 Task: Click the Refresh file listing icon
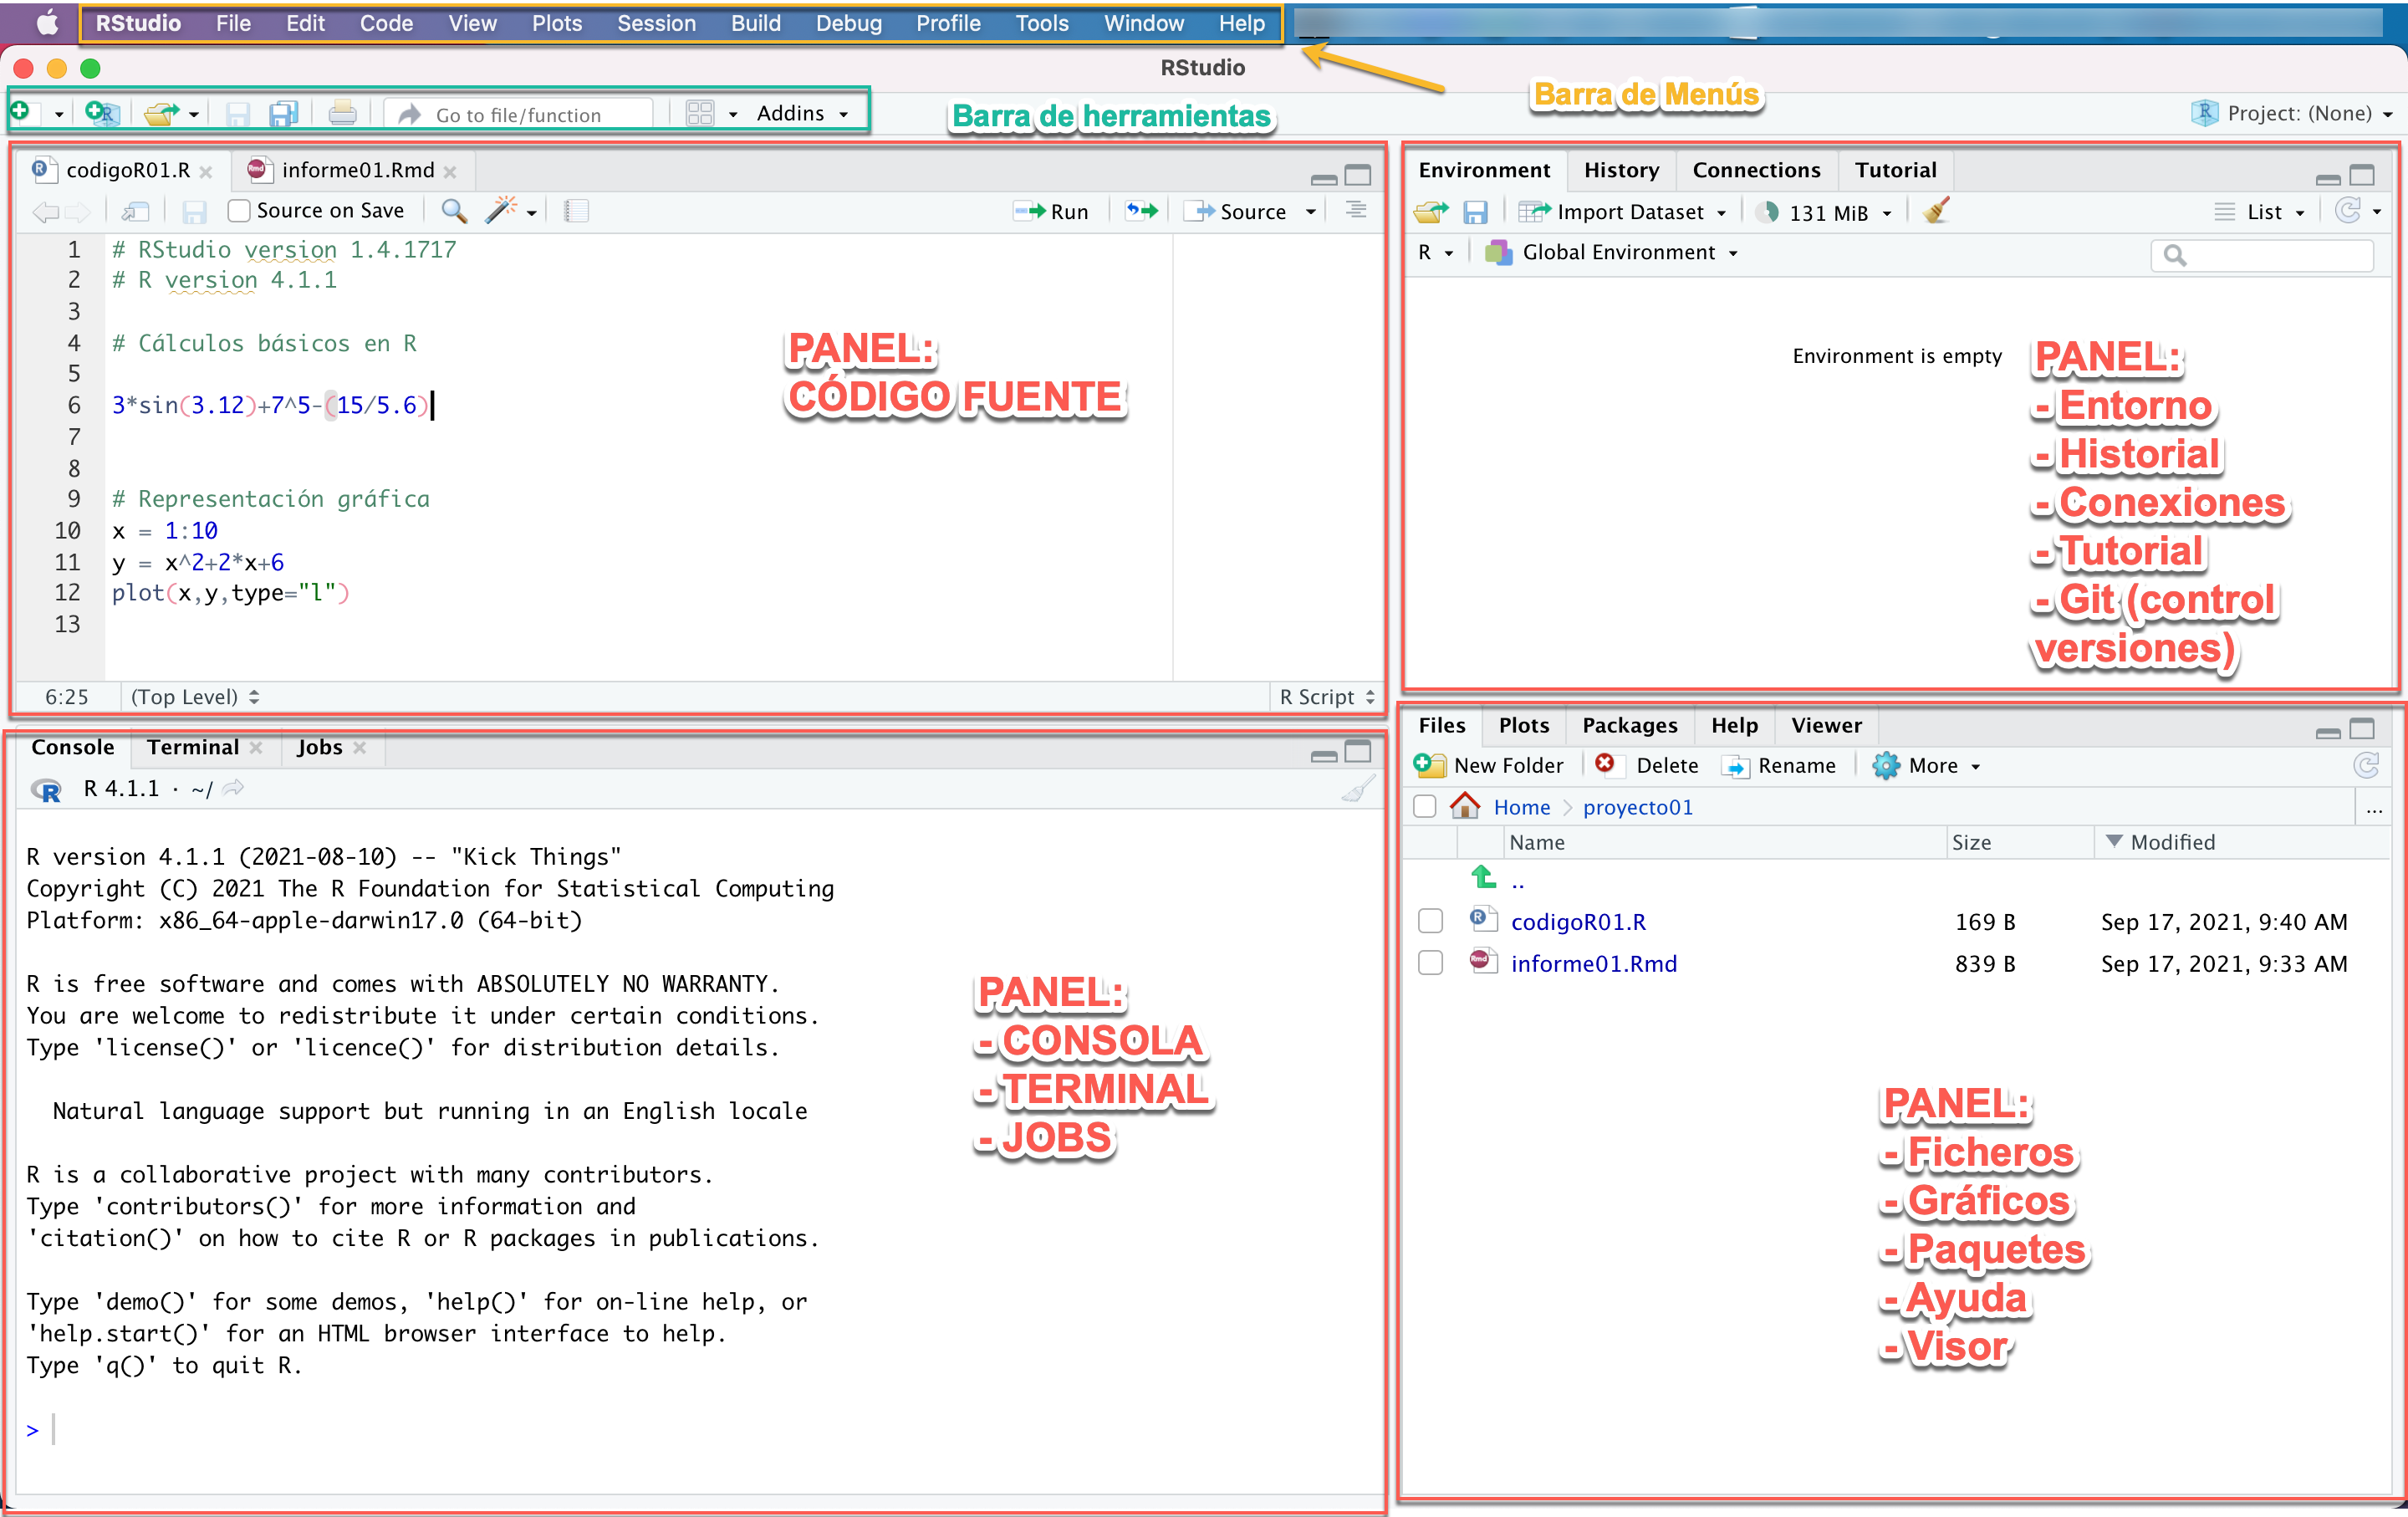point(2366,766)
